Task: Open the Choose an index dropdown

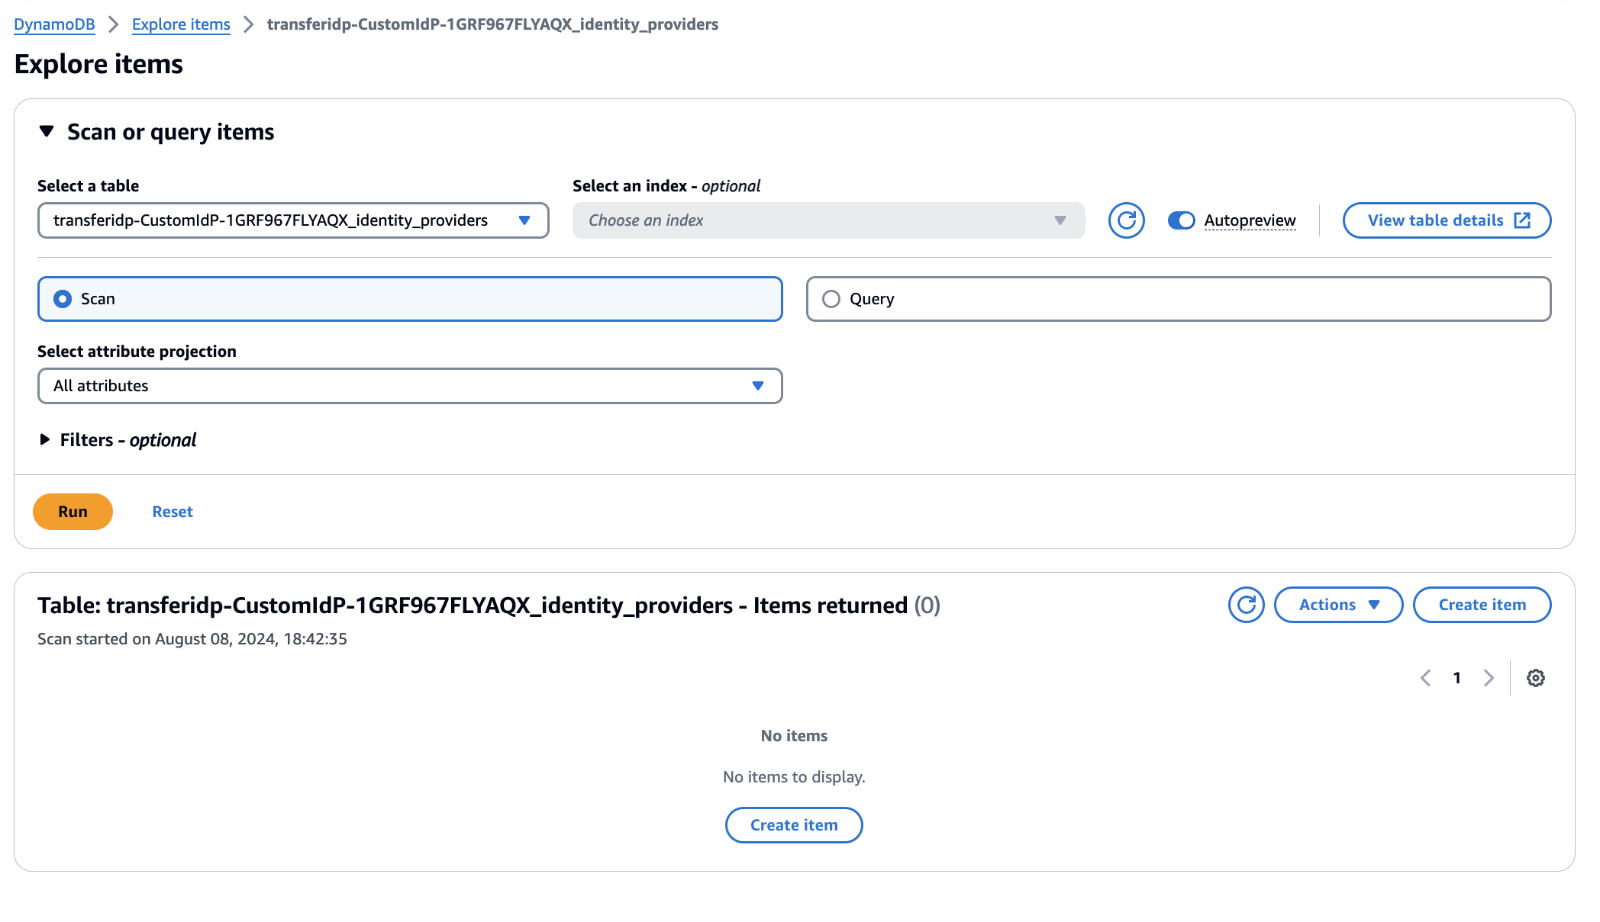Action: [1060, 220]
